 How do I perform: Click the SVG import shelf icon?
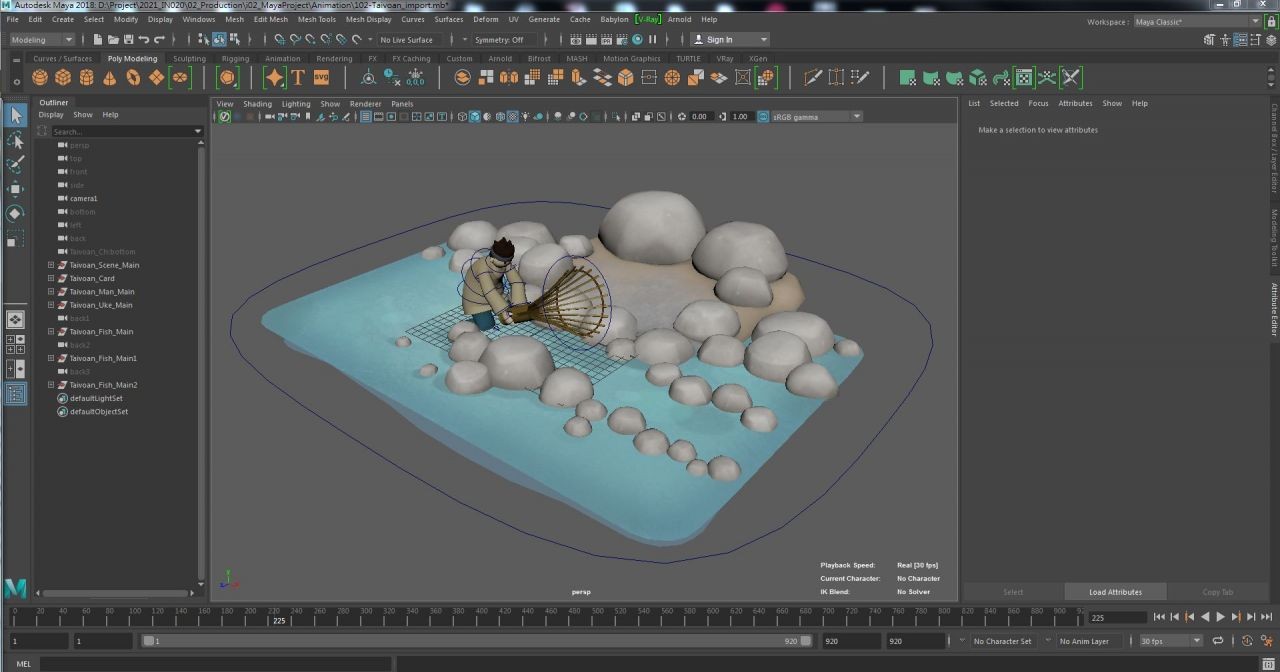pos(321,78)
